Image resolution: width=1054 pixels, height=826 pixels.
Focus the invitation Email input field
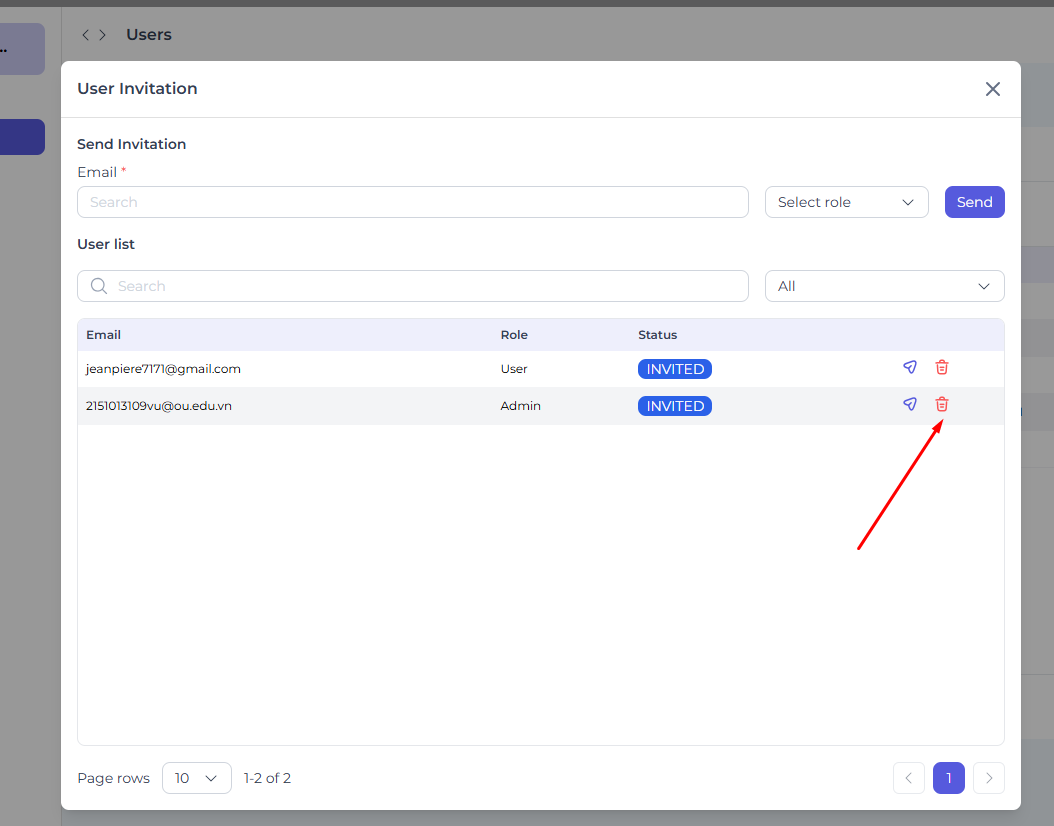click(x=413, y=202)
